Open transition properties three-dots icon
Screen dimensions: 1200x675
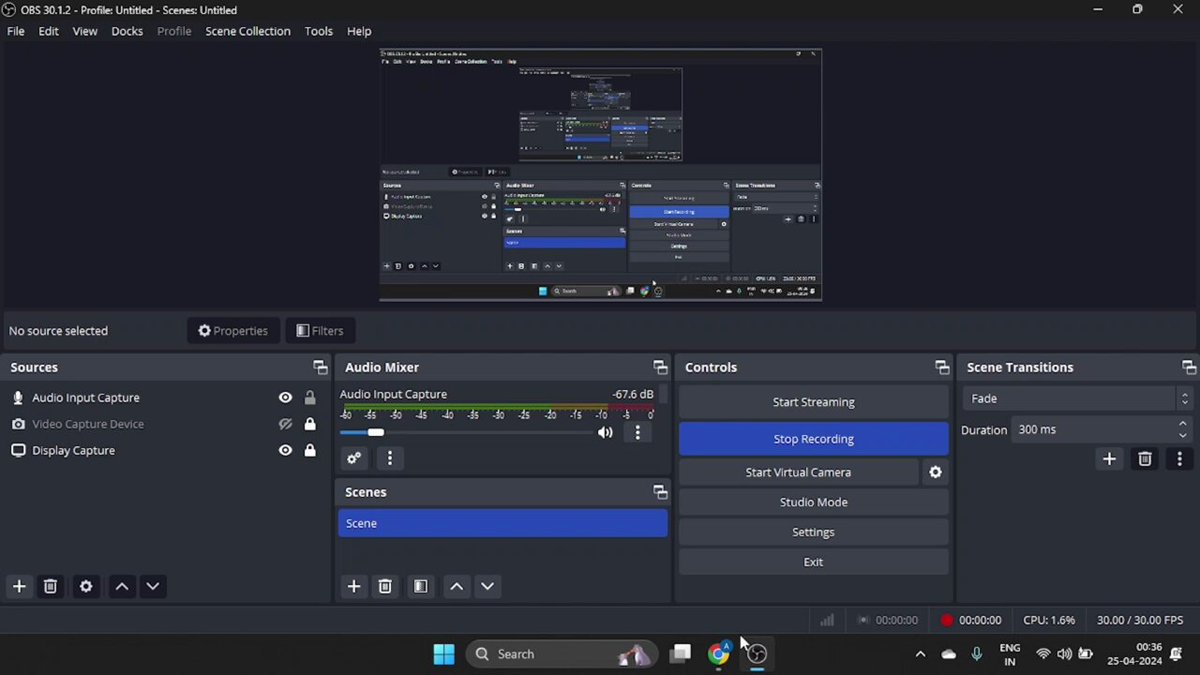pyautogui.click(x=1180, y=459)
